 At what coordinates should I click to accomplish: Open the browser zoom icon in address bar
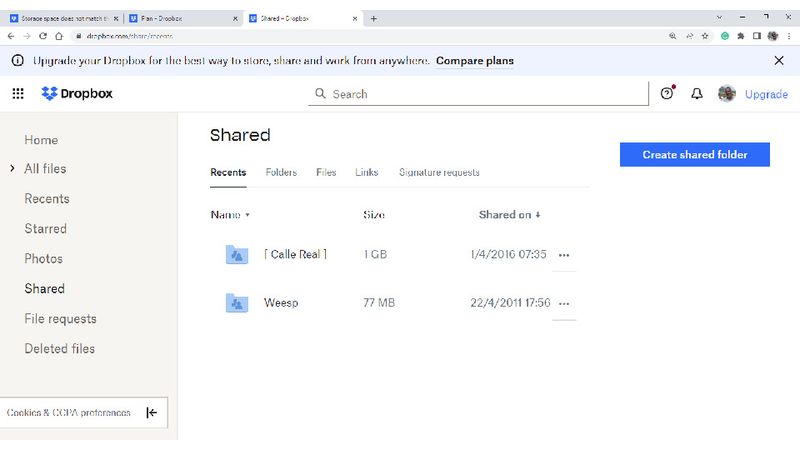coord(672,36)
